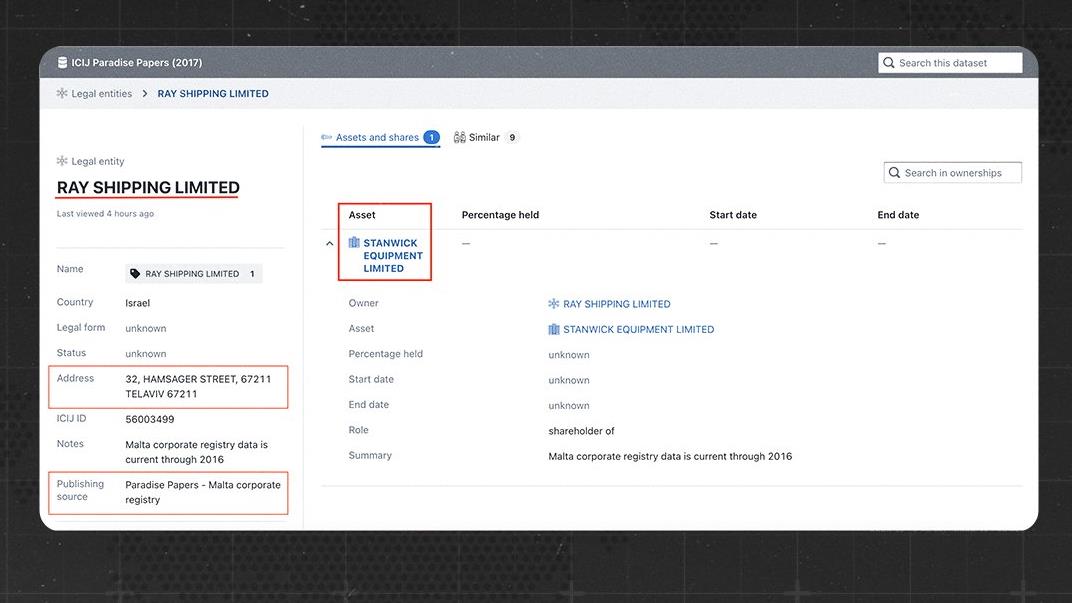Click Paradise Papers - Malta corporate registry text
The width and height of the screenshot is (1072, 603).
[x=203, y=492]
